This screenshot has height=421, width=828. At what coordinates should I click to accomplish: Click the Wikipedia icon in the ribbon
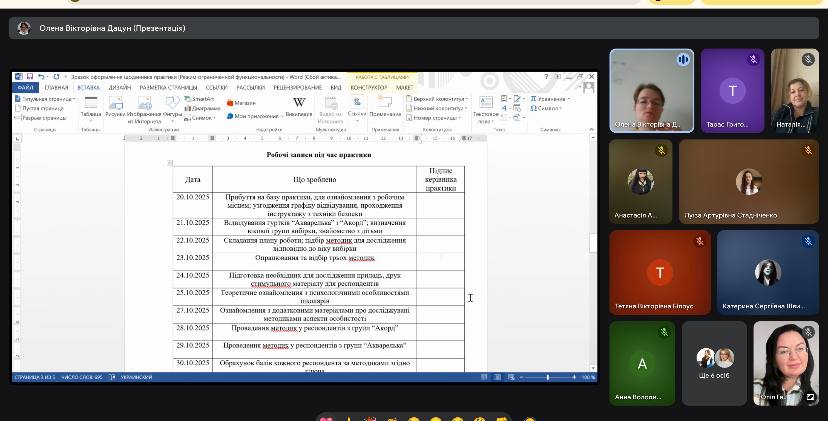coord(299,103)
